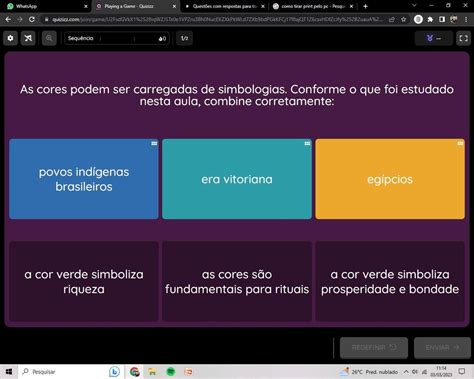Click 'as cores são fundamentais para rituais' slot
This screenshot has height=379, width=474.
(237, 281)
